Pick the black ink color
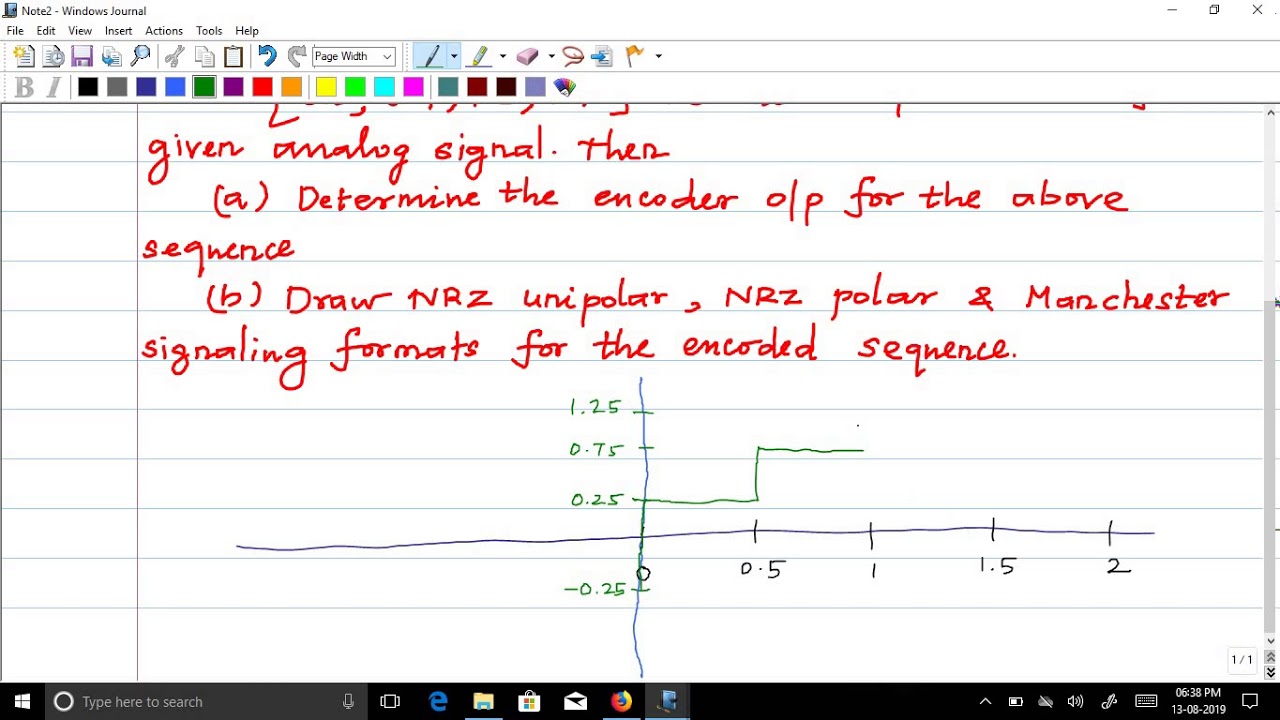 click(88, 87)
